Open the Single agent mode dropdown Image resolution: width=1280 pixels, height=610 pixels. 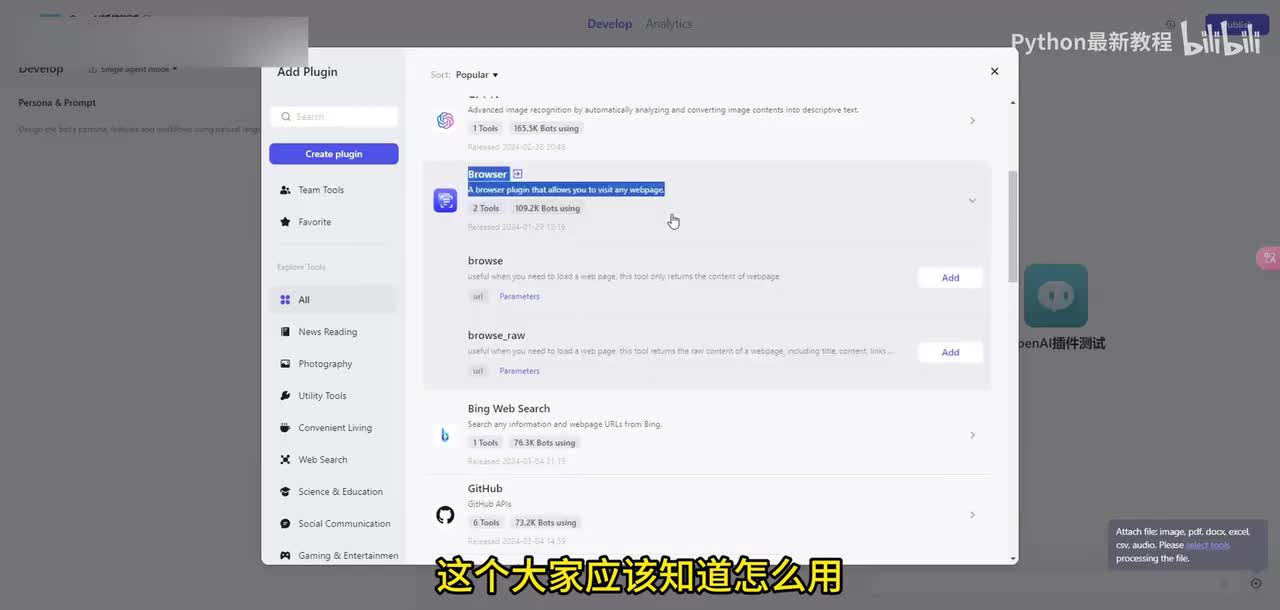[133, 69]
